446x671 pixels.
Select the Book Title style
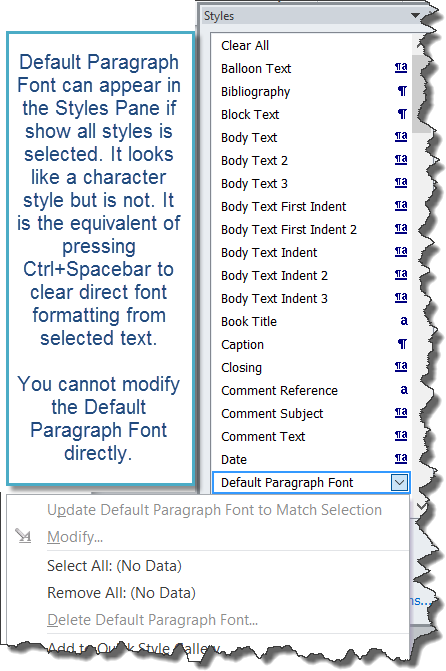click(x=249, y=321)
